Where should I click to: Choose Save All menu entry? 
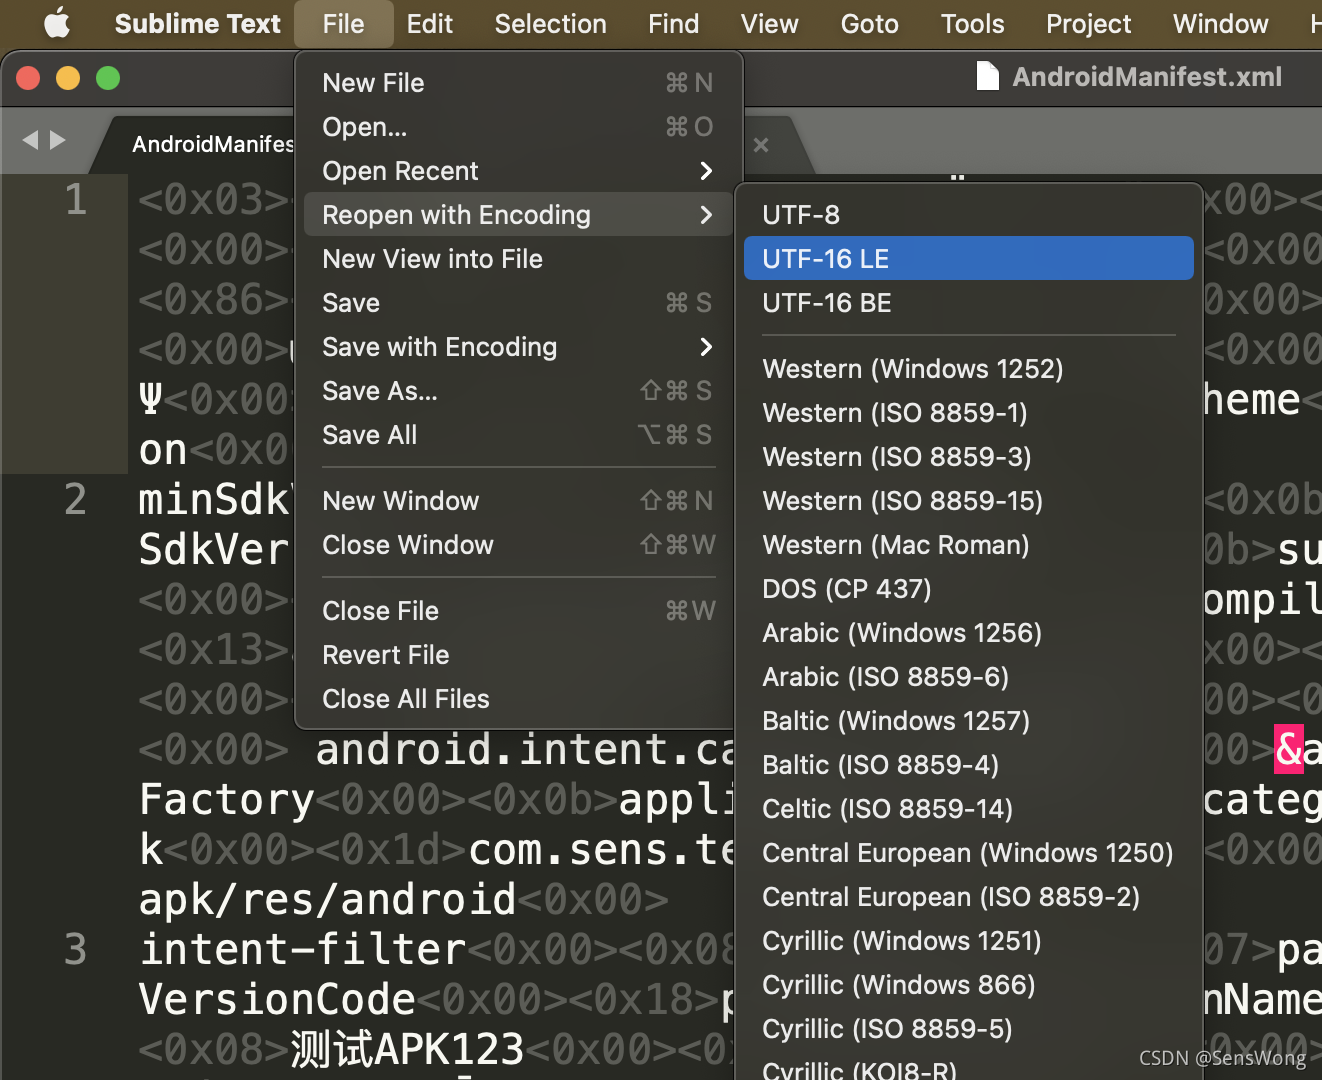pos(519,435)
